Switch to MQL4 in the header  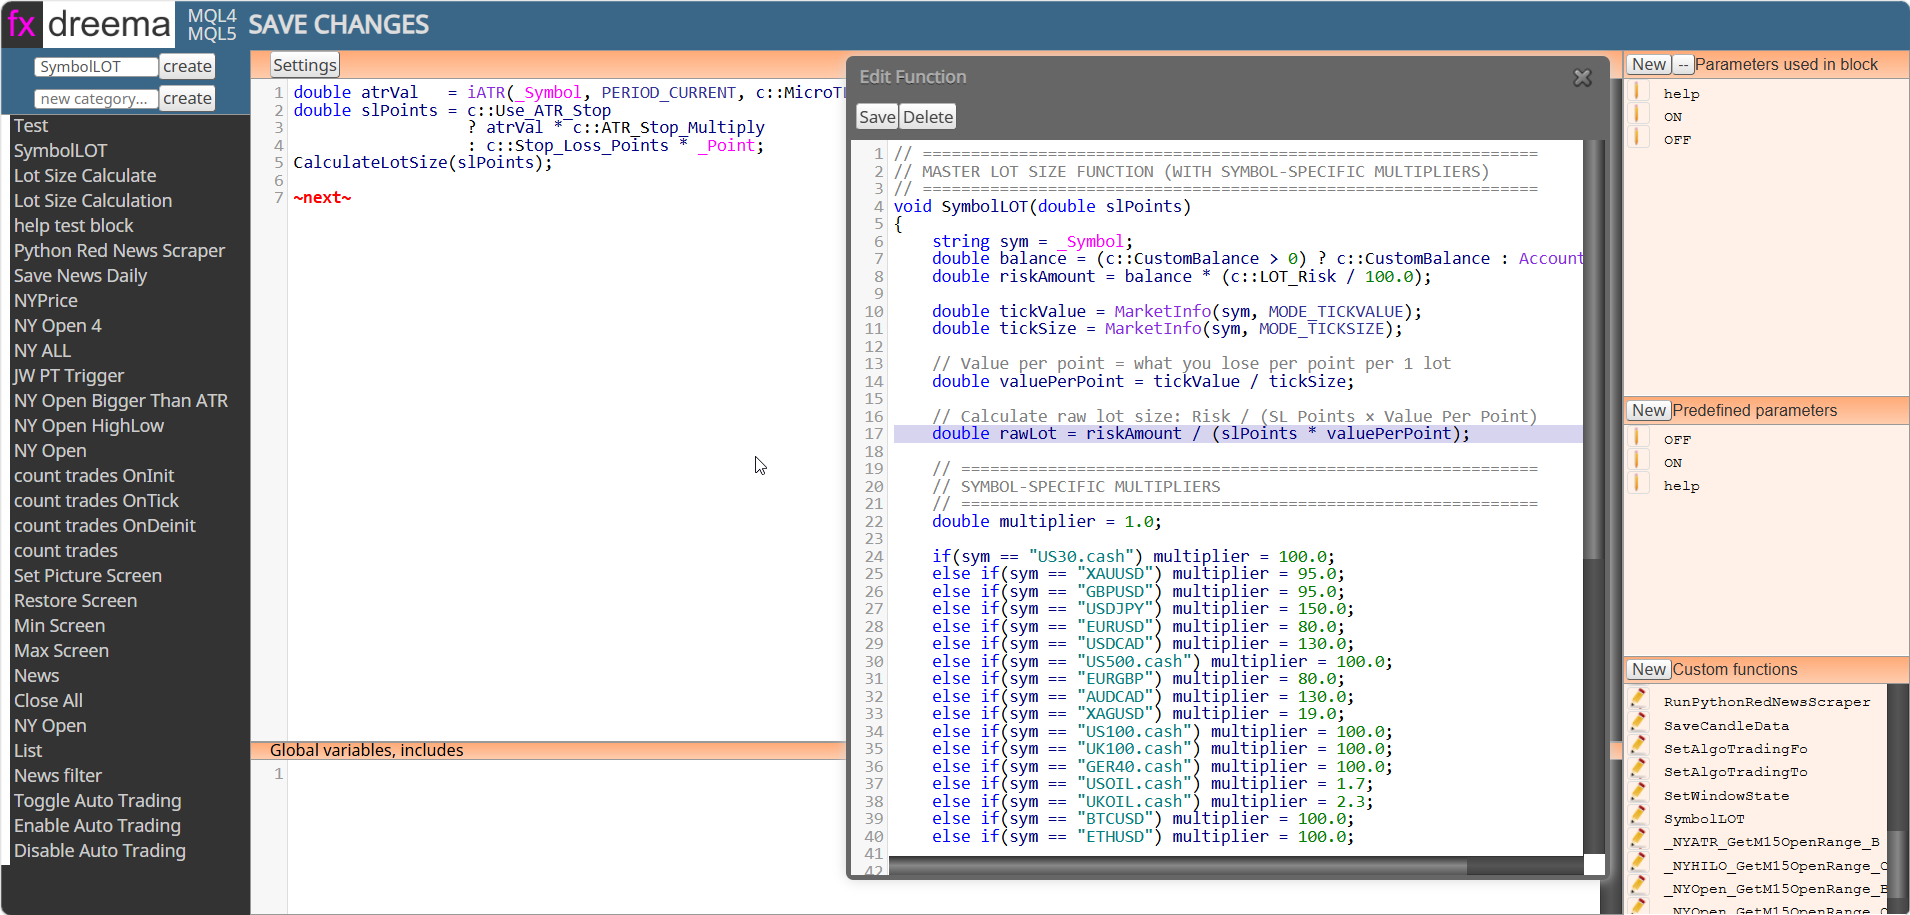pos(212,16)
